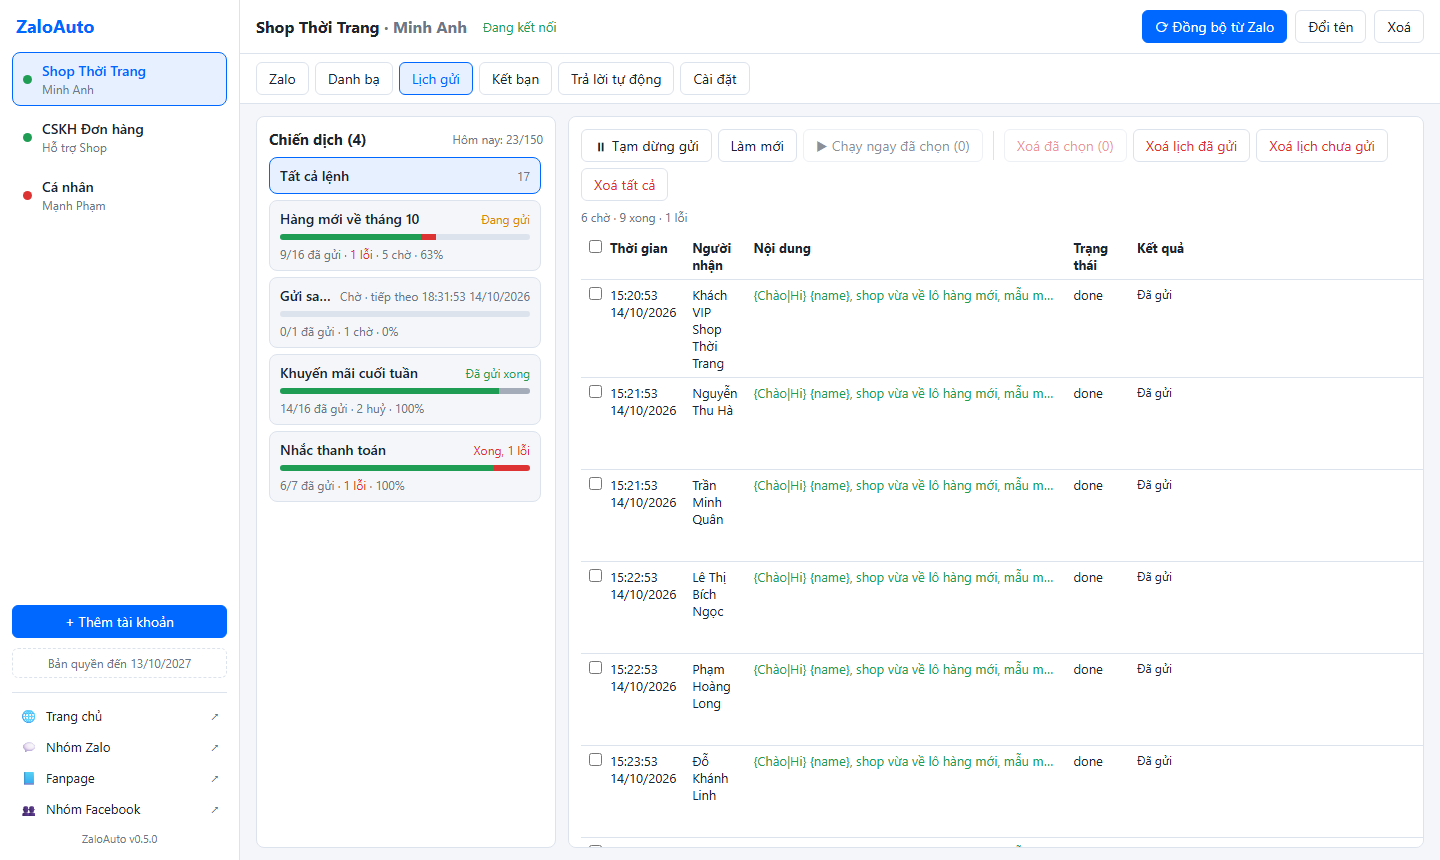Click Đồng bộ từ Zalo button
Image resolution: width=1440 pixels, height=860 pixels.
[x=1214, y=27]
